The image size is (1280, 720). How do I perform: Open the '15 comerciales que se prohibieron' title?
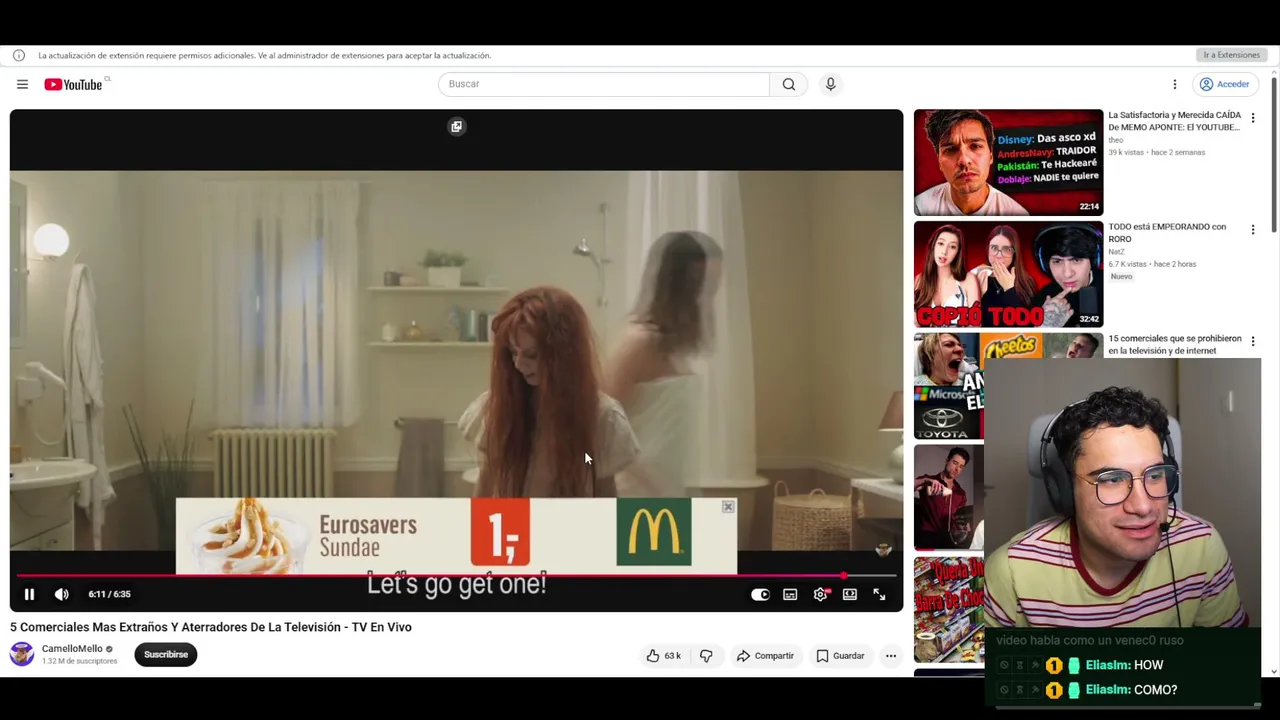[1174, 345]
